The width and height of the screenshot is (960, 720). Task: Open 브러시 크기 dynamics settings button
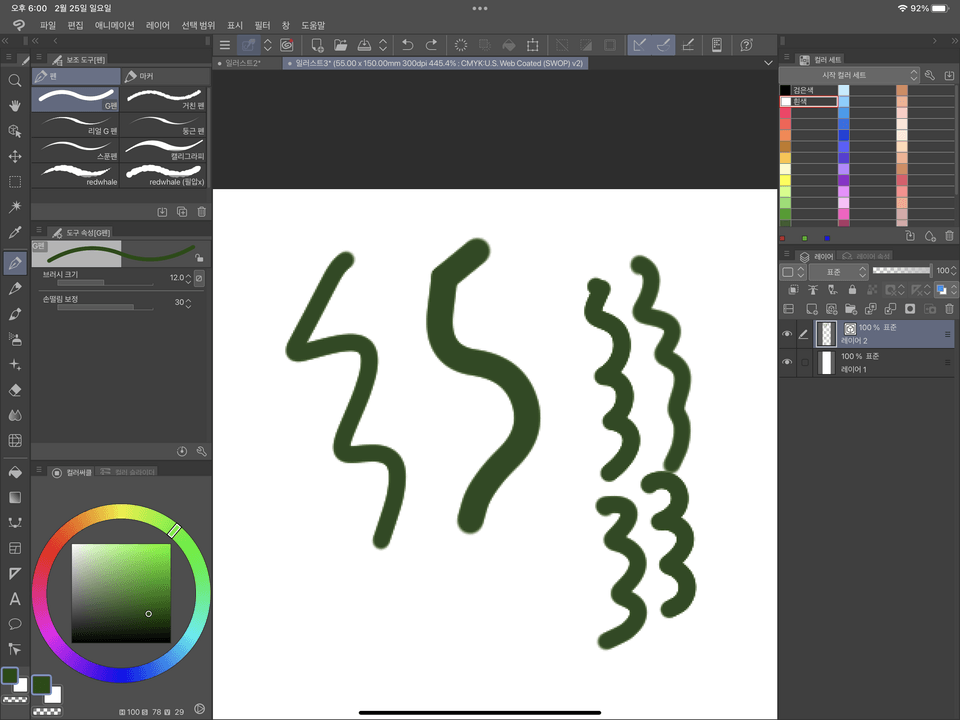point(199,278)
